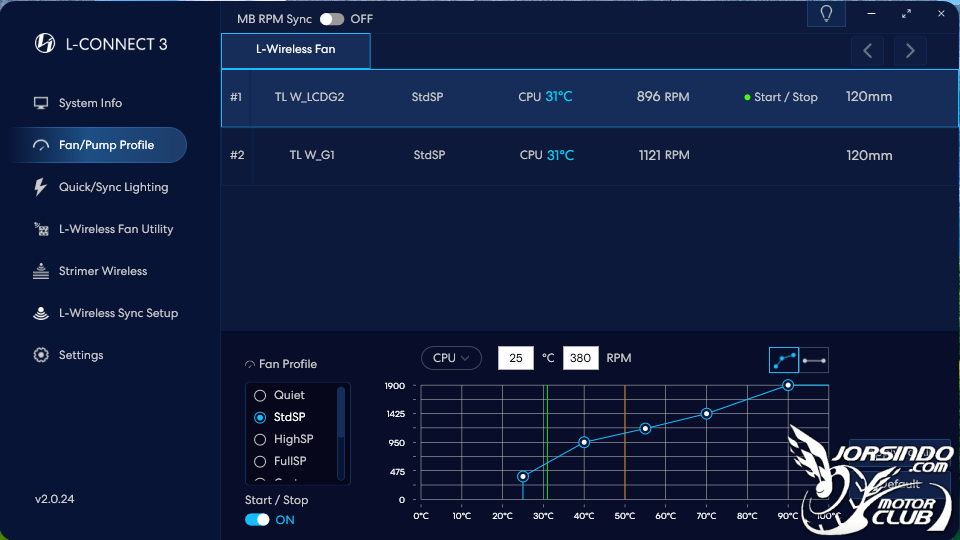
Task: Click the L-CONNECT 3 logo icon
Action: pyautogui.click(x=45, y=43)
